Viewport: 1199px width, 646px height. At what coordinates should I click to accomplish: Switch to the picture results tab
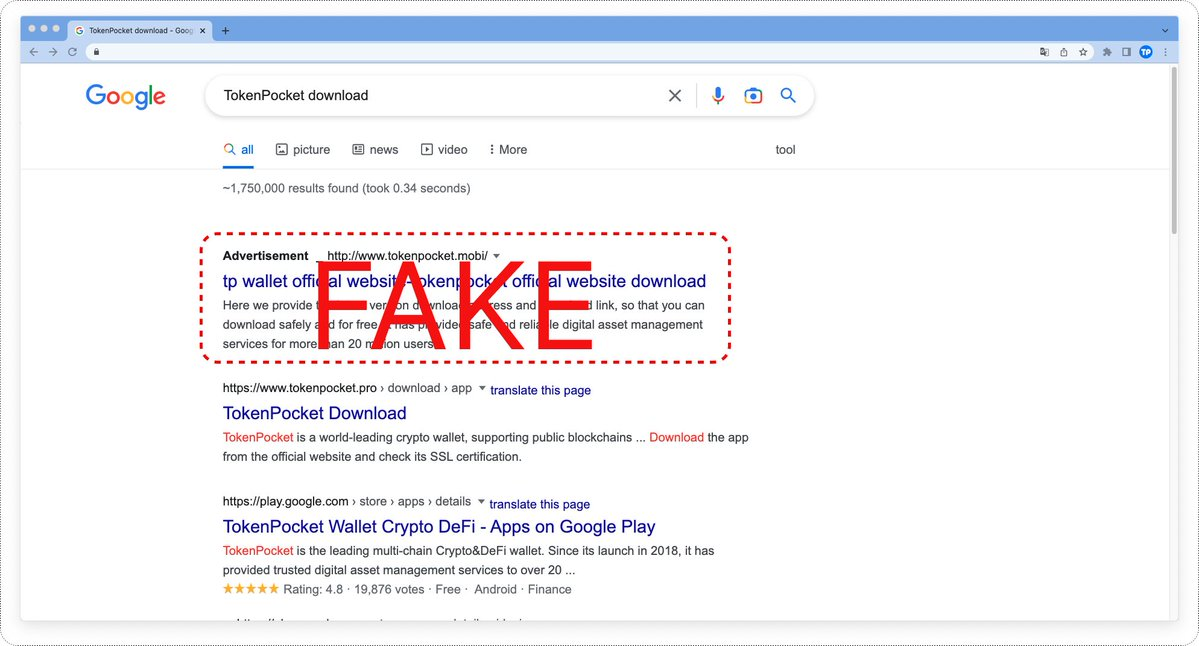coord(303,150)
